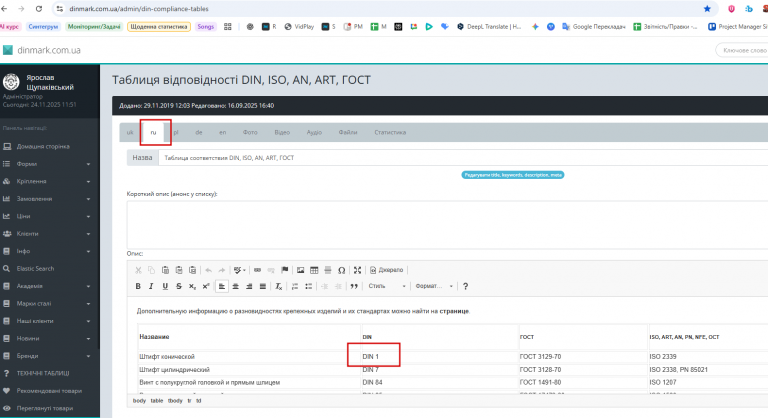The height and width of the screenshot is (418, 768).
Task: Center align the text
Action: [236, 286]
